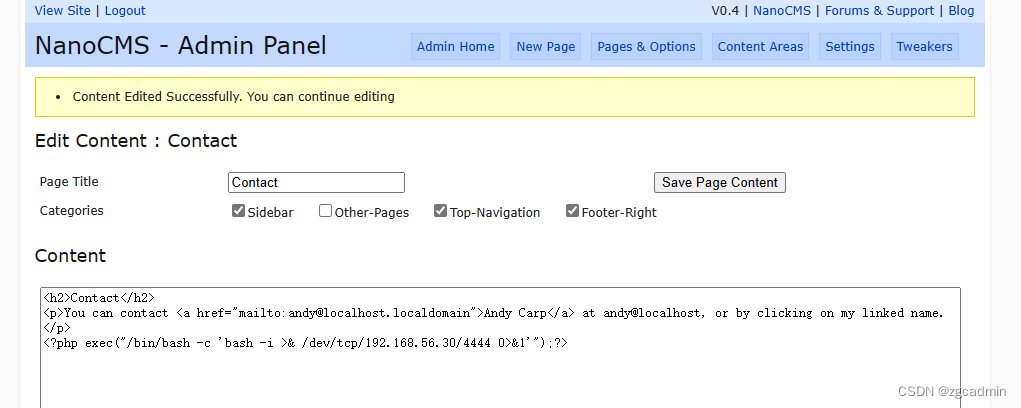The width and height of the screenshot is (1021, 408).
Task: Click the 'Content' section heading
Action: pos(70,256)
